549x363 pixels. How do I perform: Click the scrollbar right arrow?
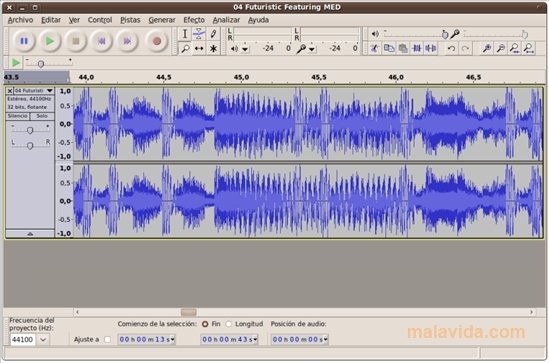(531, 312)
